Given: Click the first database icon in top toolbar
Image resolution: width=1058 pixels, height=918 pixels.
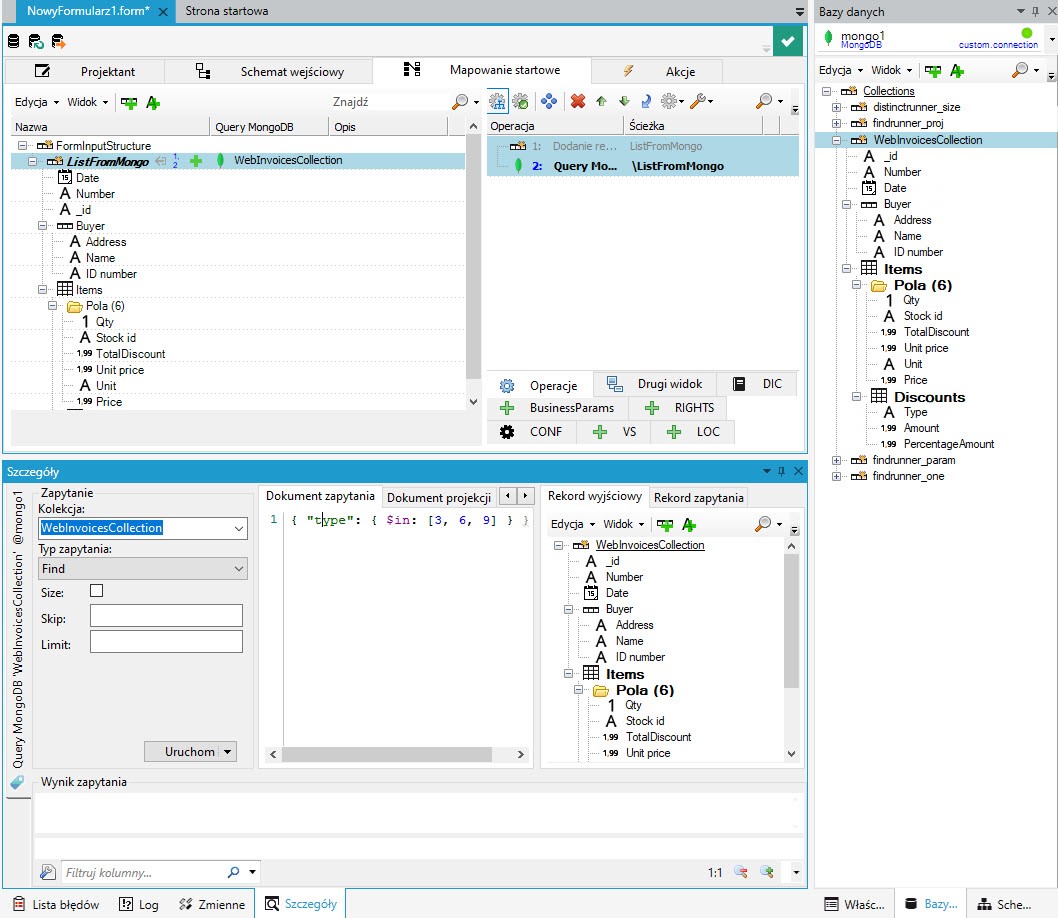Looking at the screenshot, I should [x=13, y=42].
